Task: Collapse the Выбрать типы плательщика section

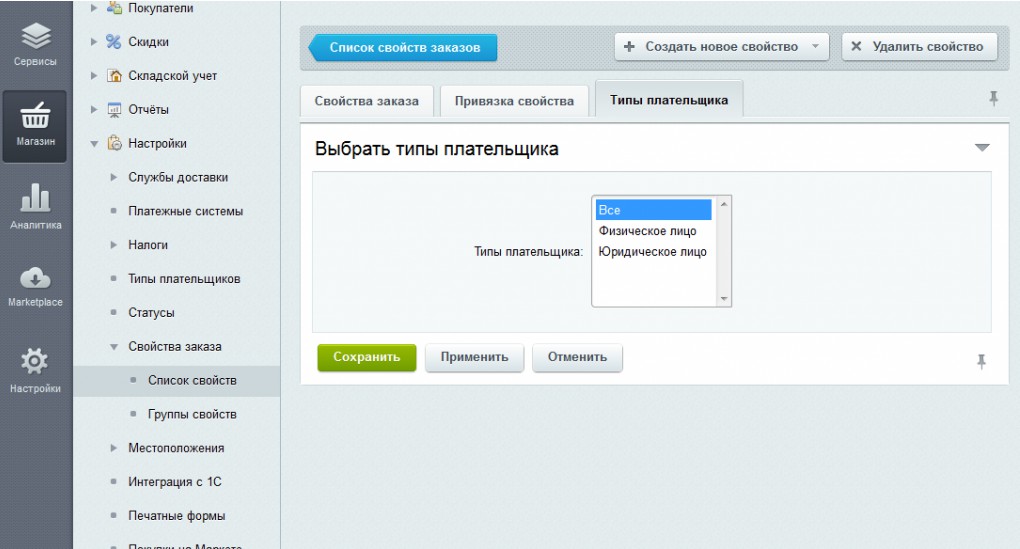Action: pos(982,148)
